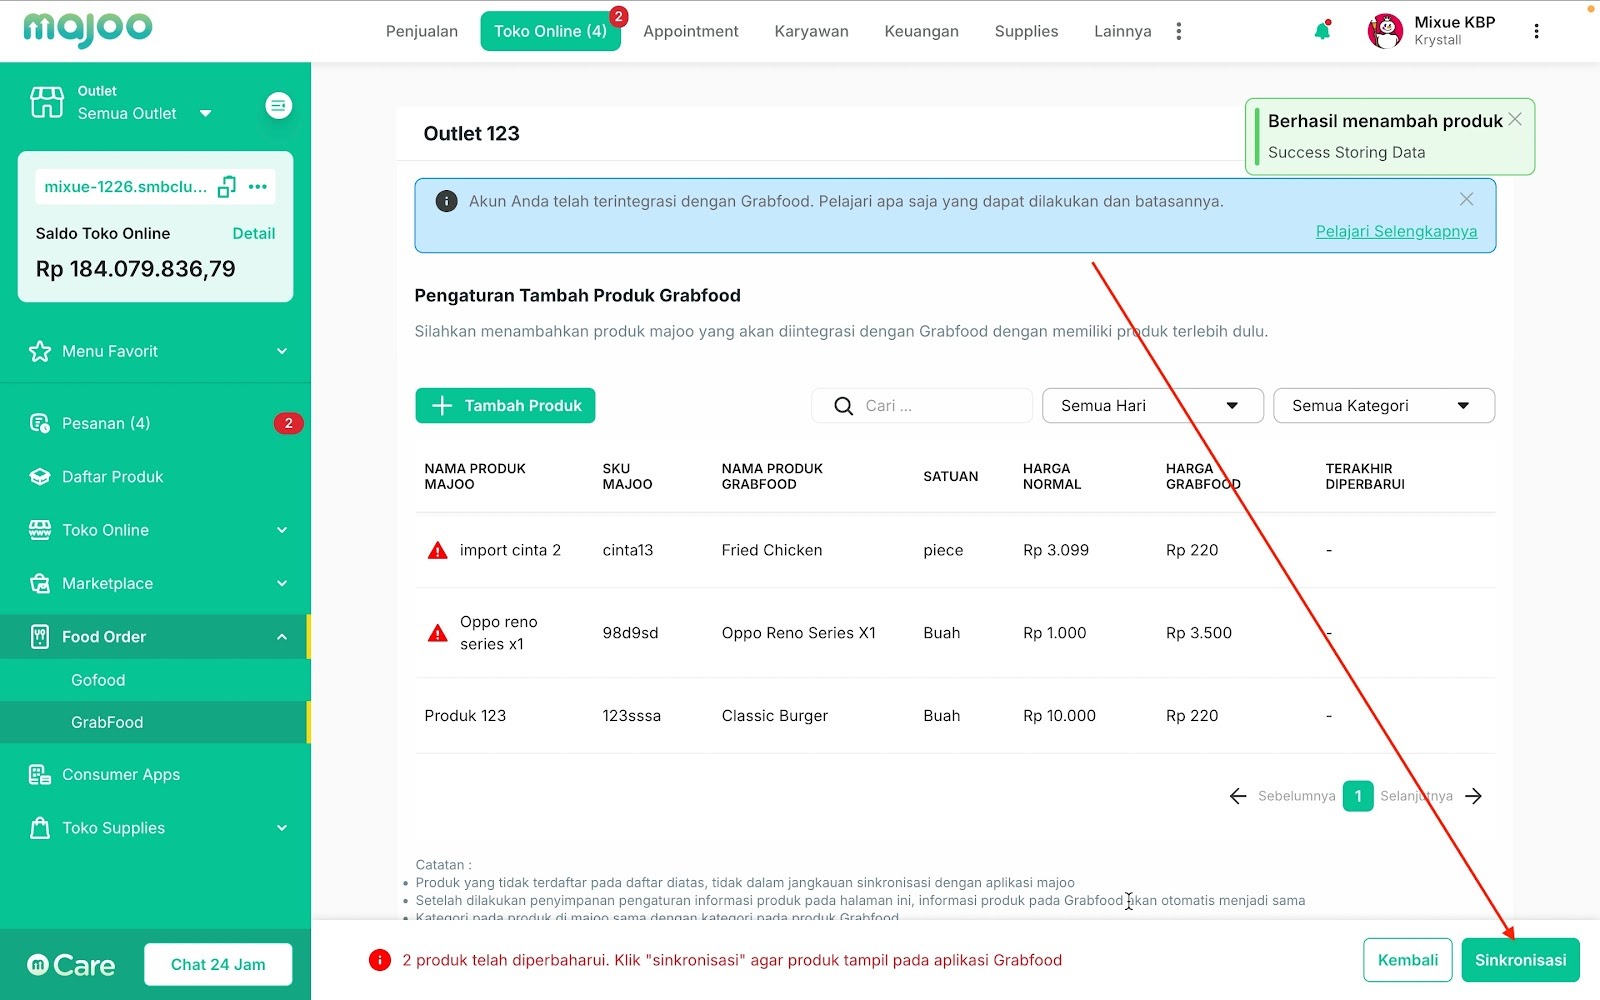This screenshot has width=1600, height=1000.
Task: Click the info icon in Grabfood banner
Action: click(446, 201)
